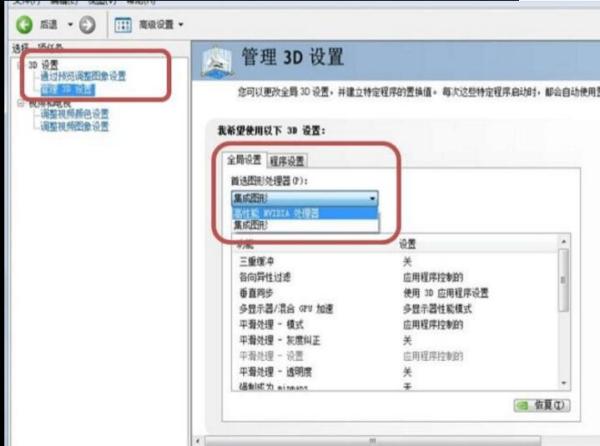
Task: Open 调整视频颜色设置 link
Action: point(75,113)
